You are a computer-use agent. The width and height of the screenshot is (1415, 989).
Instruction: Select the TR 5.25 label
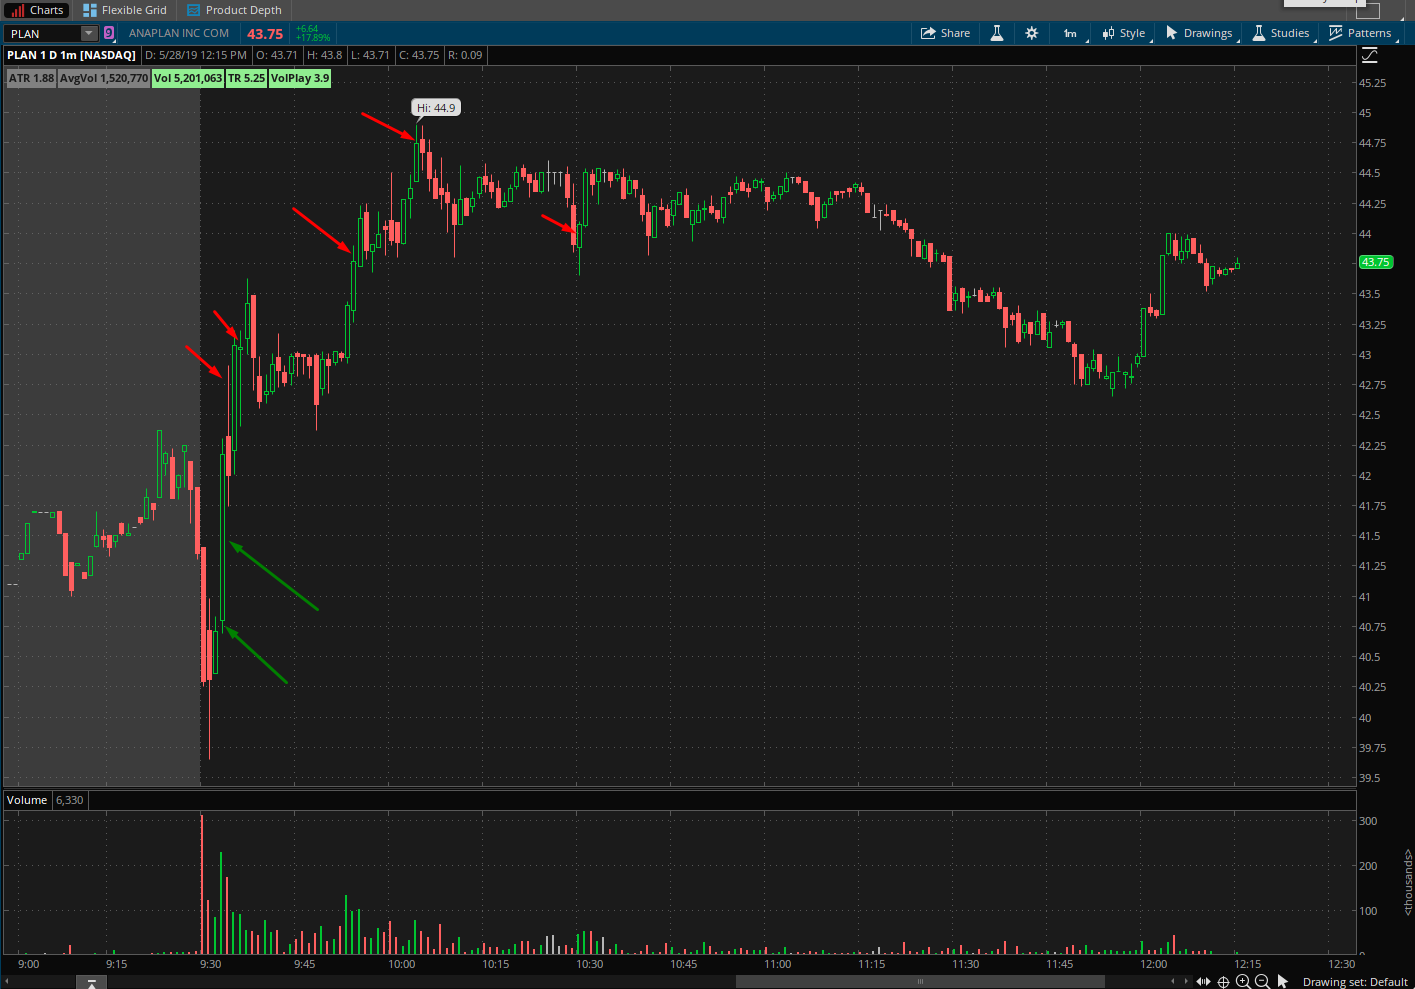(246, 78)
